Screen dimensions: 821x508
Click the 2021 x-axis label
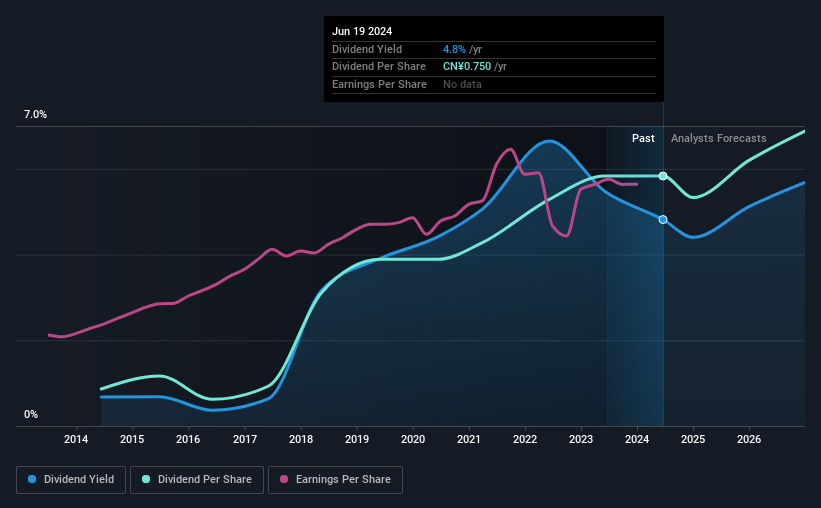(x=469, y=439)
